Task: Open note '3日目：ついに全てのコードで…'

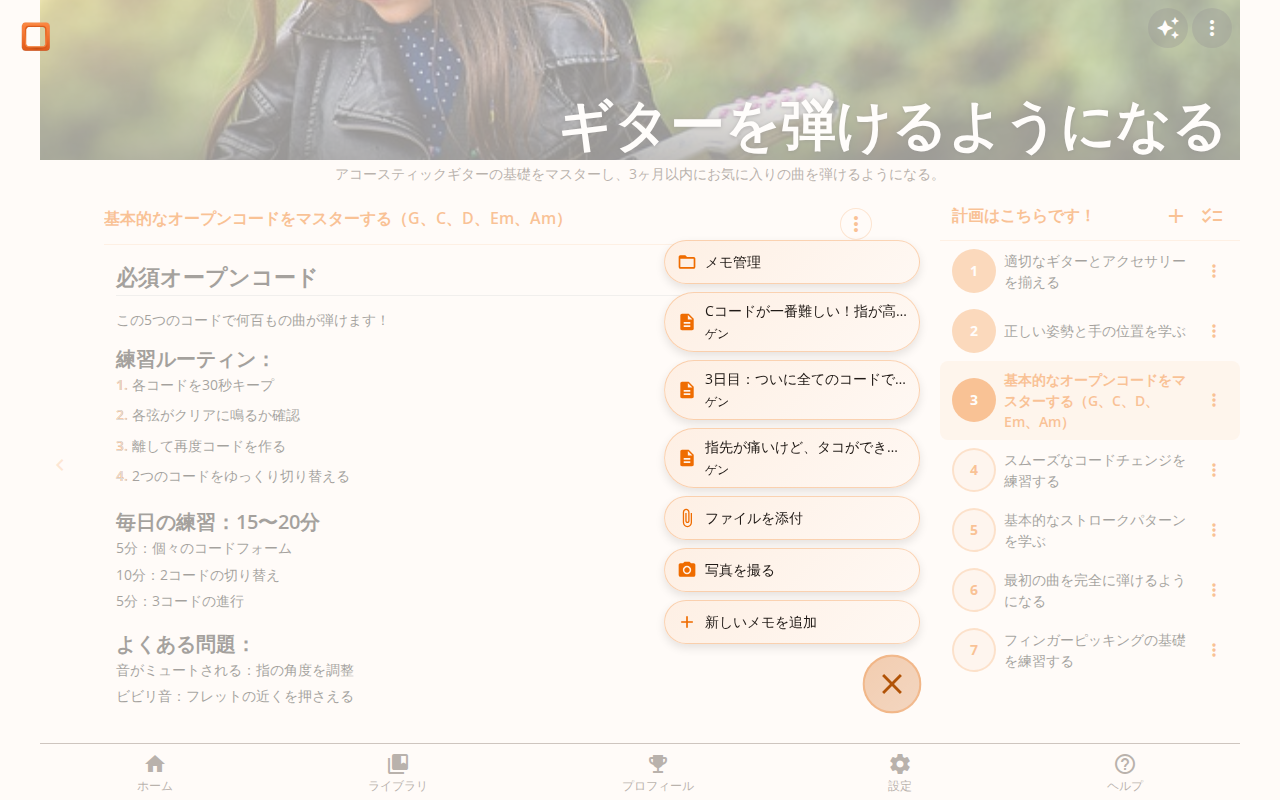Action: 792,390
